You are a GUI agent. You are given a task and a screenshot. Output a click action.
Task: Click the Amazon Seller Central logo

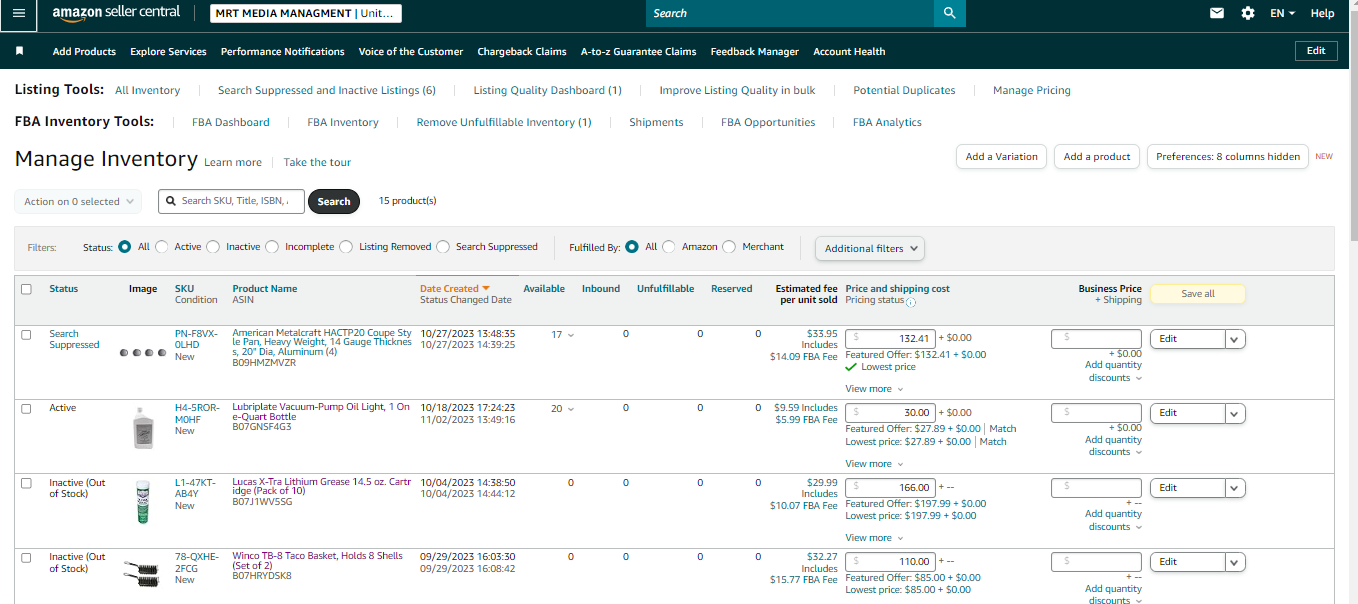[116, 13]
